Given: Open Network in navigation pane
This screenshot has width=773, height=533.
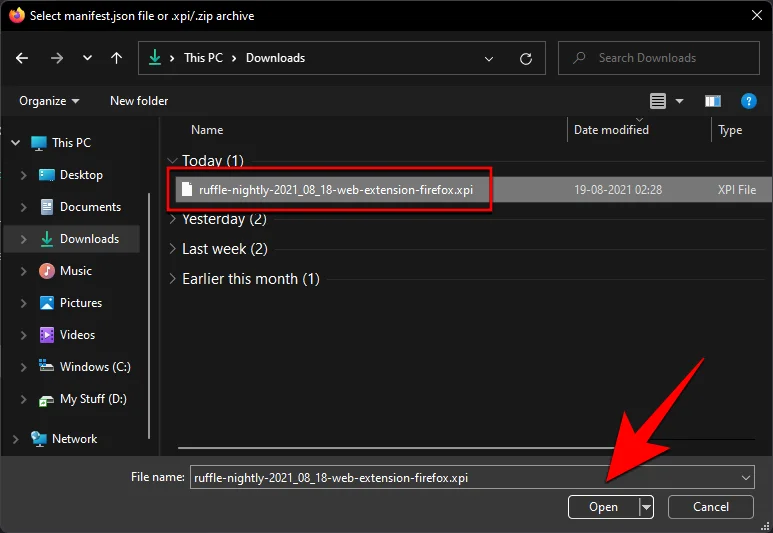Looking at the screenshot, I should [x=74, y=439].
